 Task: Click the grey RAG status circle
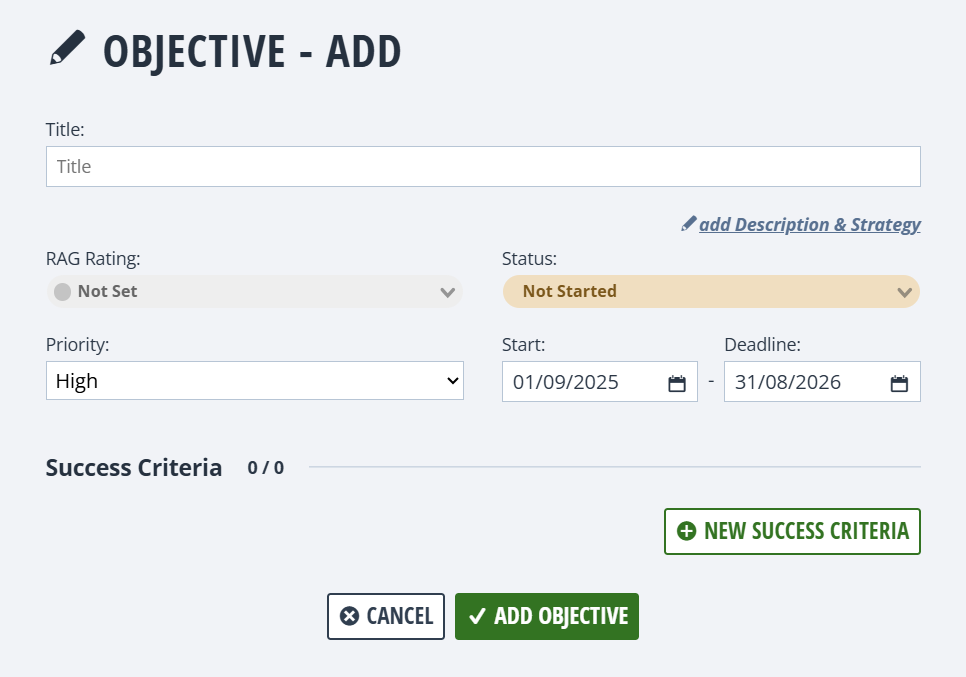(62, 291)
